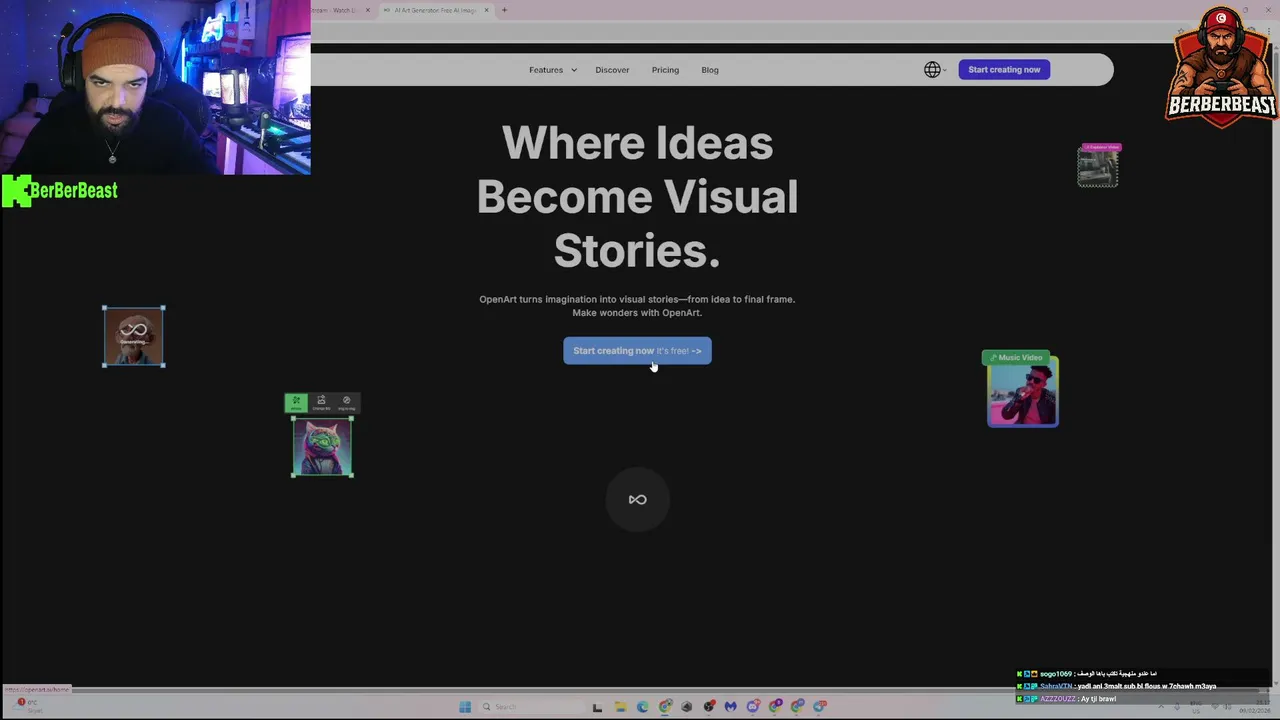Close the AI Art Generator tab
This screenshot has height=720, width=1280.
click(487, 10)
